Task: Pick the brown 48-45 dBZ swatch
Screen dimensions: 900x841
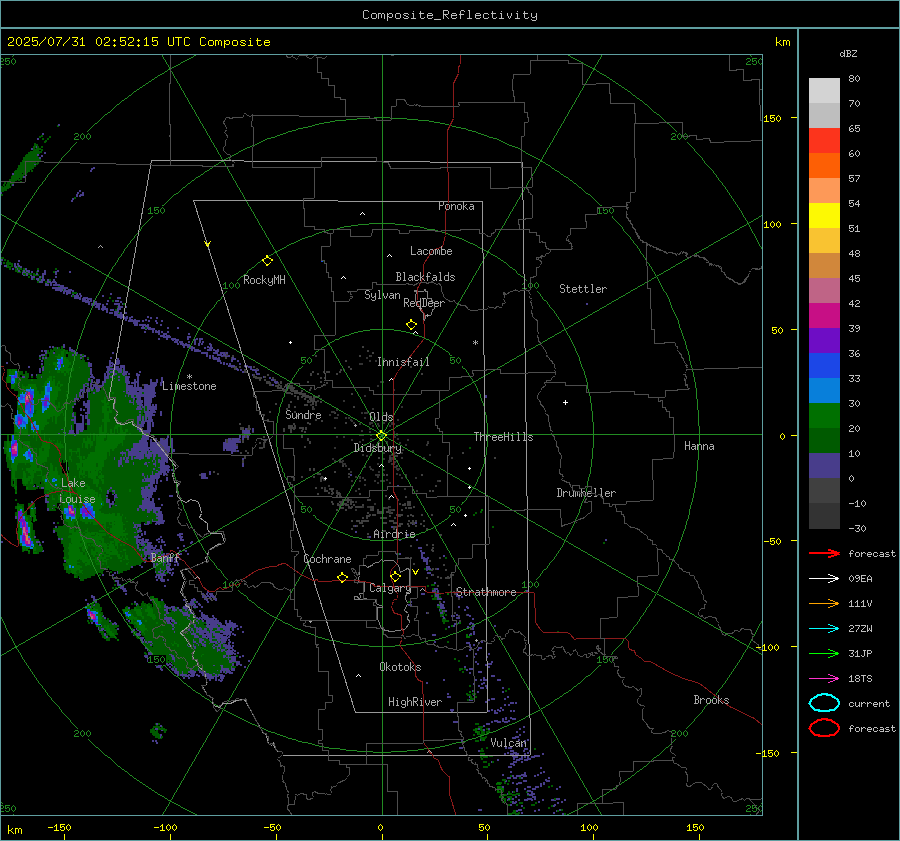Action: click(824, 266)
